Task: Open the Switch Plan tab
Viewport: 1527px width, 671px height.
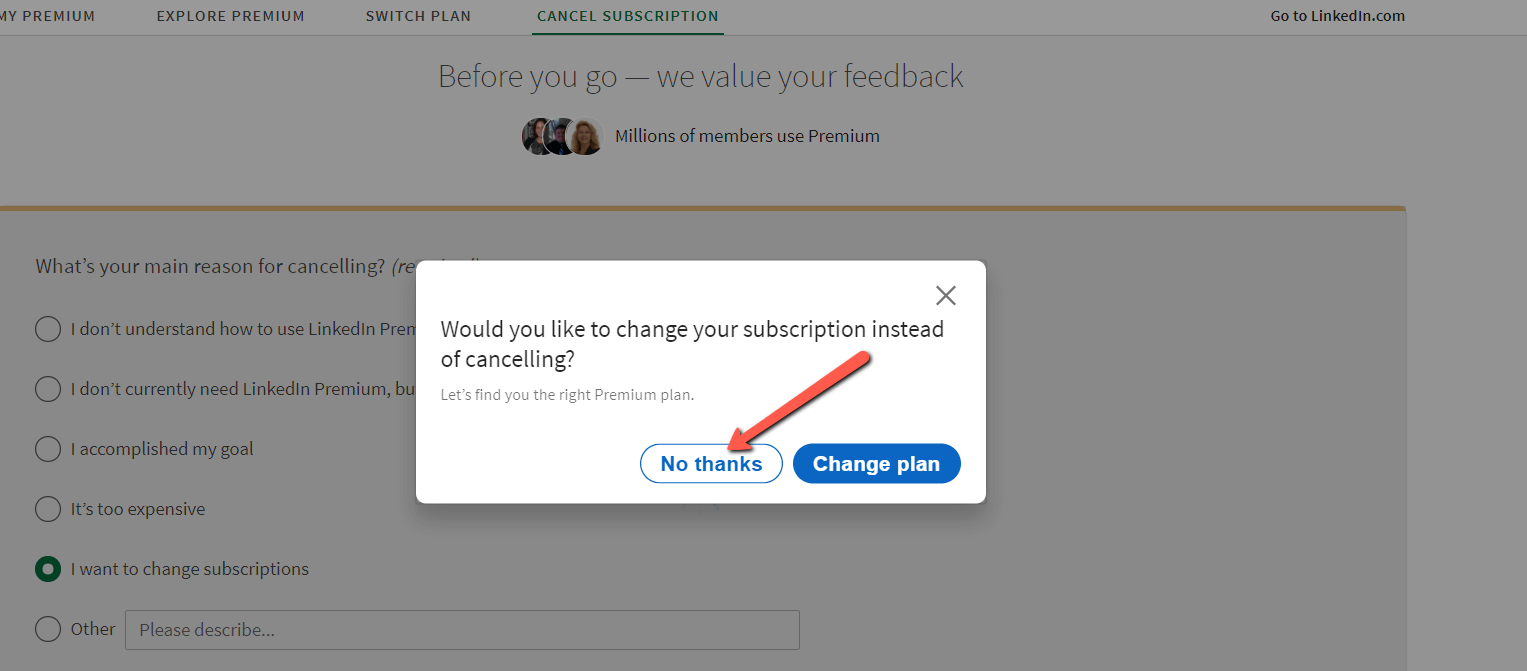Action: (x=418, y=16)
